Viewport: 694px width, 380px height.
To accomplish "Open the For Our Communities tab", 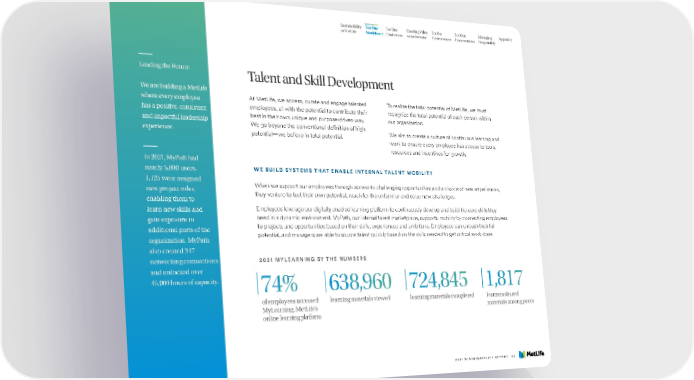I will (x=464, y=38).
